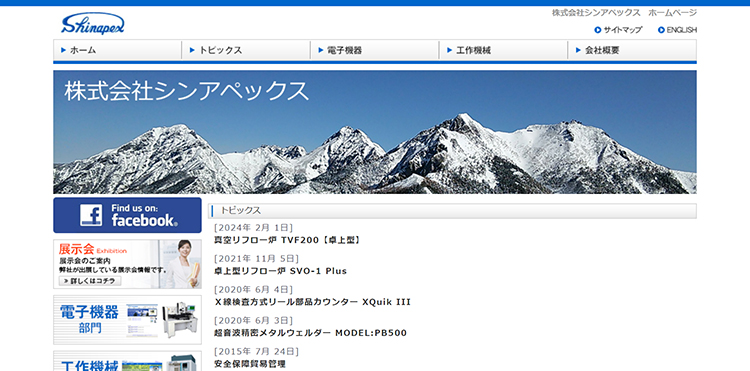Click the date [2020年 6月 3日]
750x371 pixels.
[x=254, y=320]
